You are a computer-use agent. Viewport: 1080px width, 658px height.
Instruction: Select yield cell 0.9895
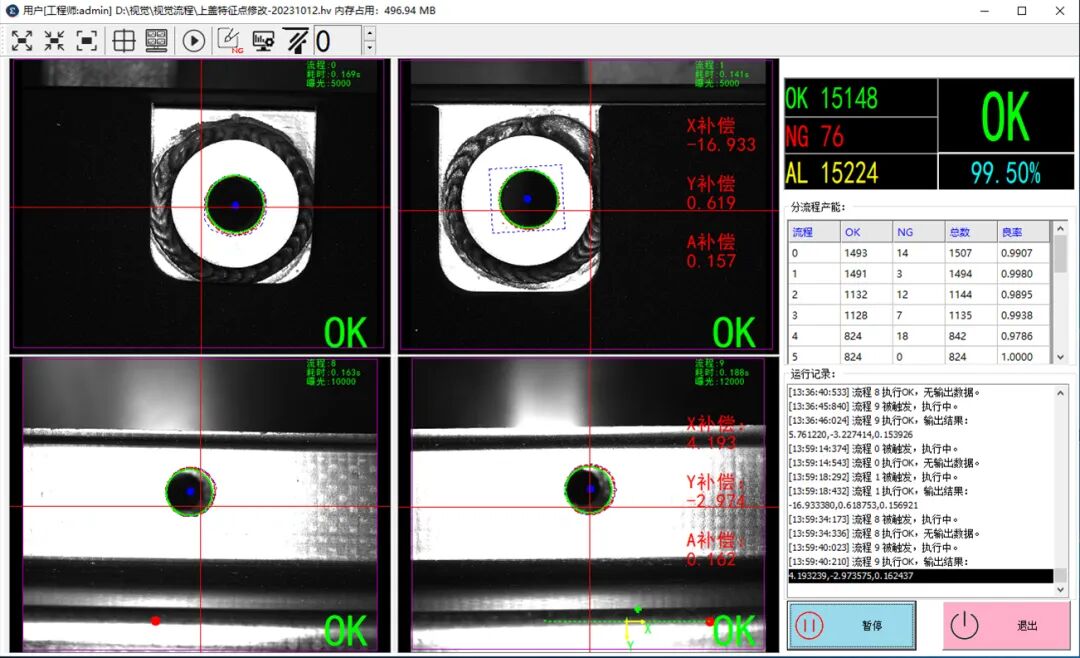point(1023,294)
